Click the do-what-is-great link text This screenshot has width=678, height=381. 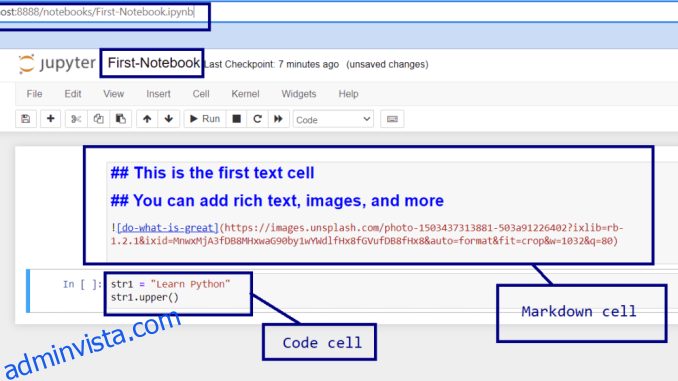(168, 227)
